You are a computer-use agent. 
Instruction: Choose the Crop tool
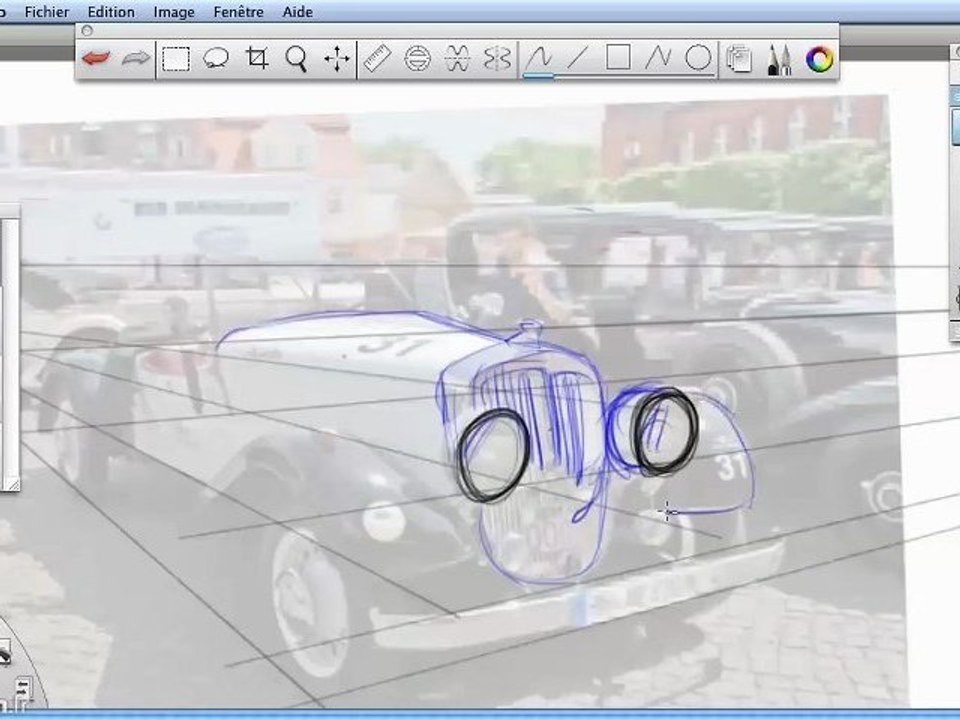[257, 58]
